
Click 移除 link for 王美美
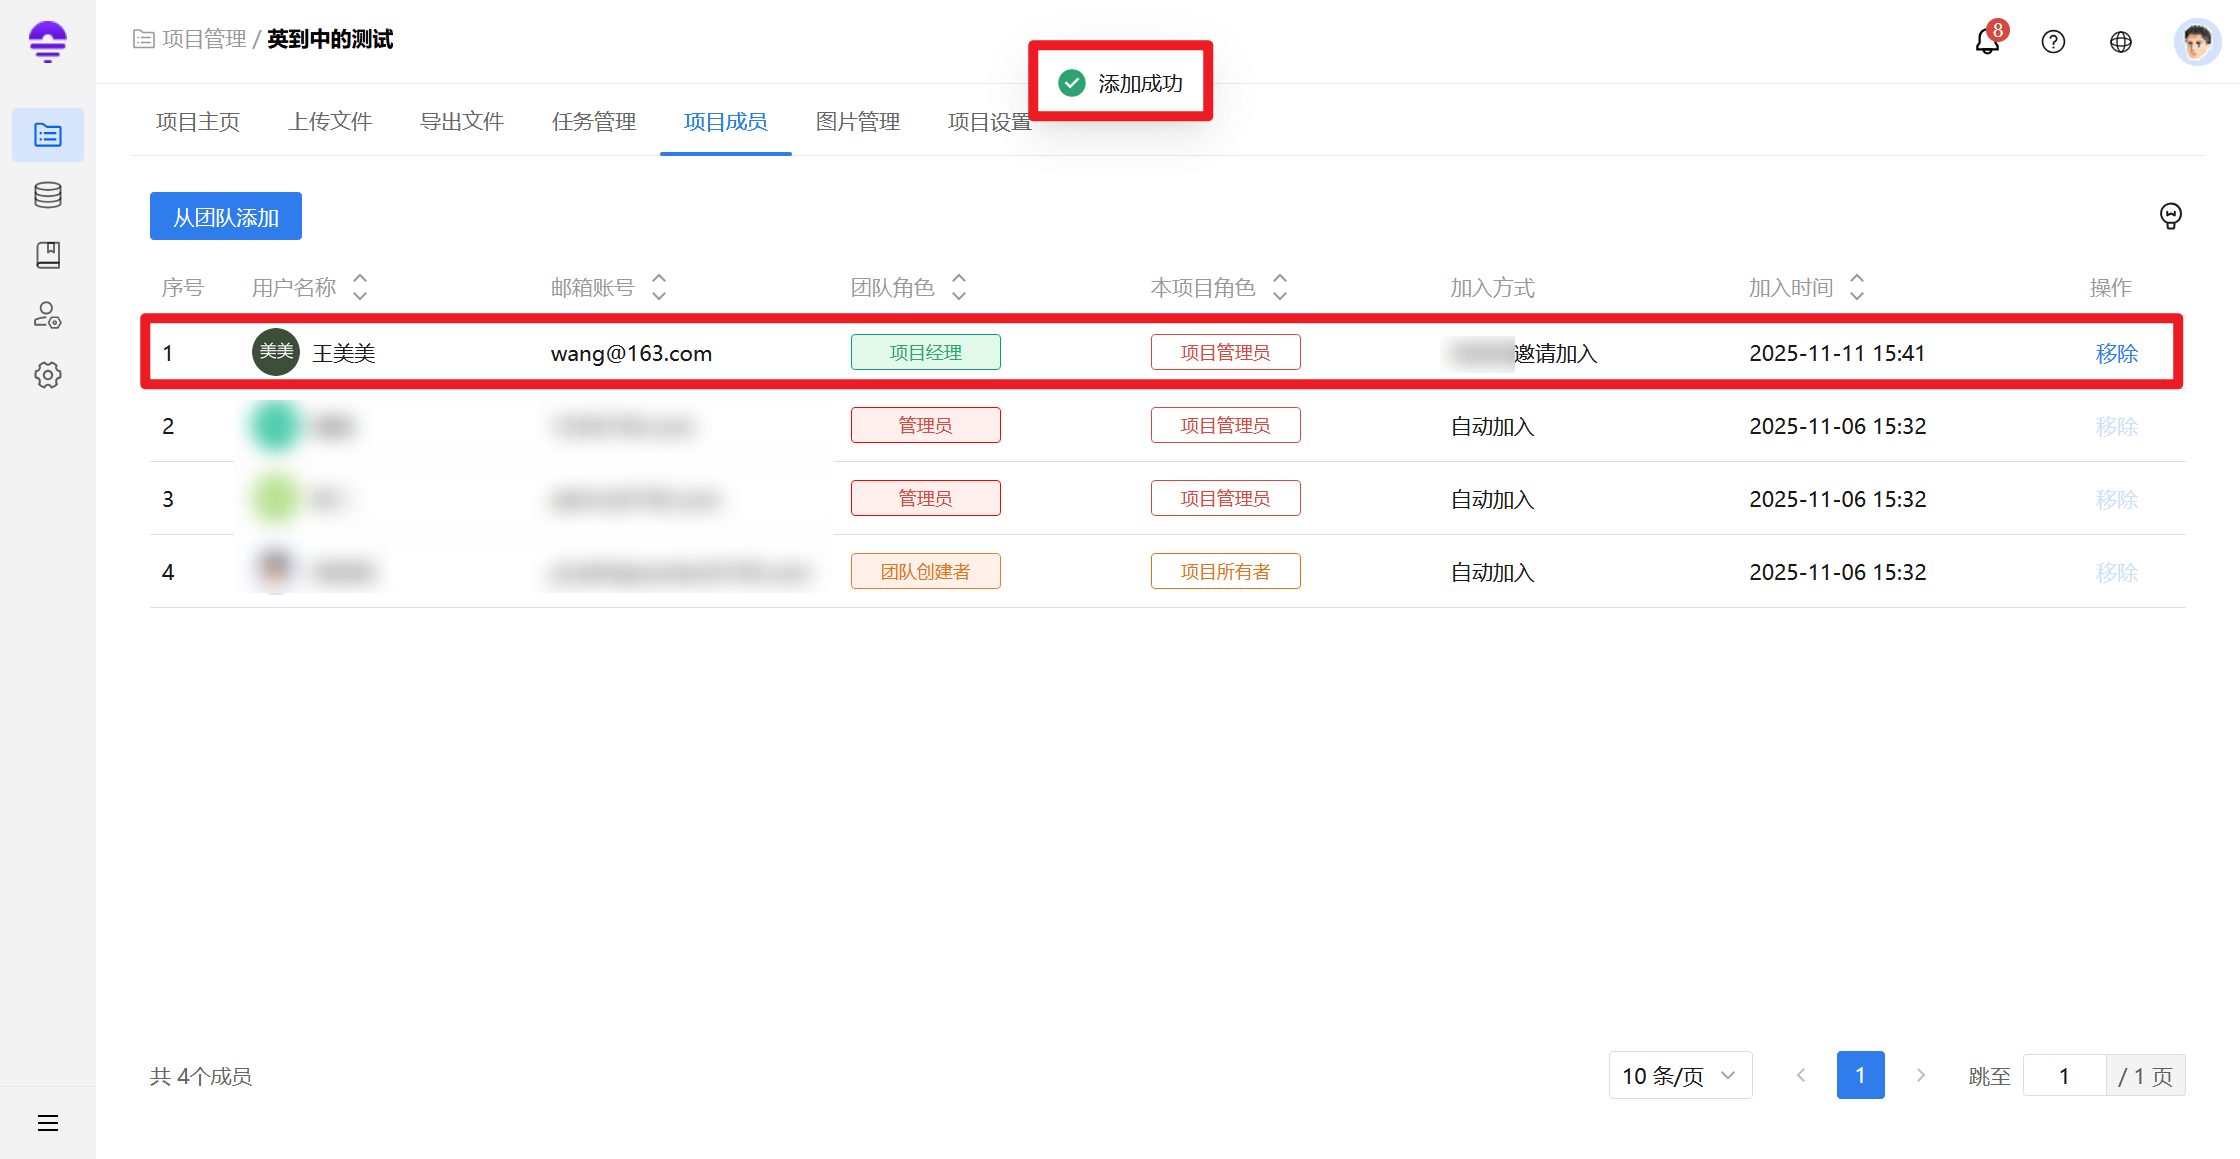point(2116,353)
